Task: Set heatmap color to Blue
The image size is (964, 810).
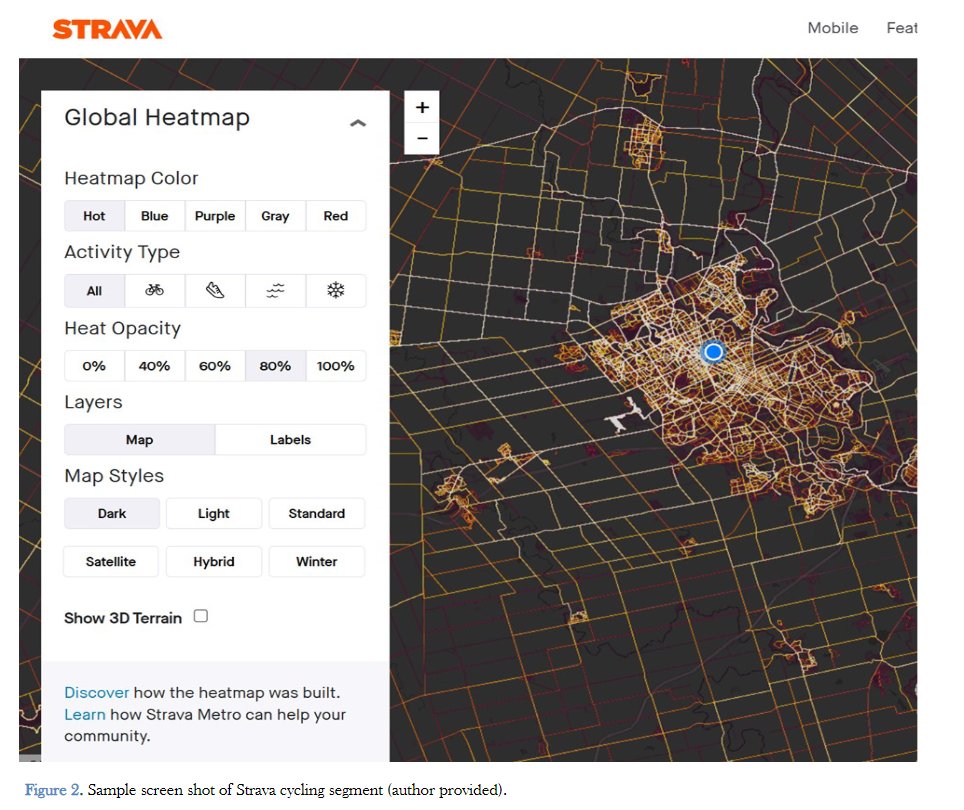Action: [154, 216]
